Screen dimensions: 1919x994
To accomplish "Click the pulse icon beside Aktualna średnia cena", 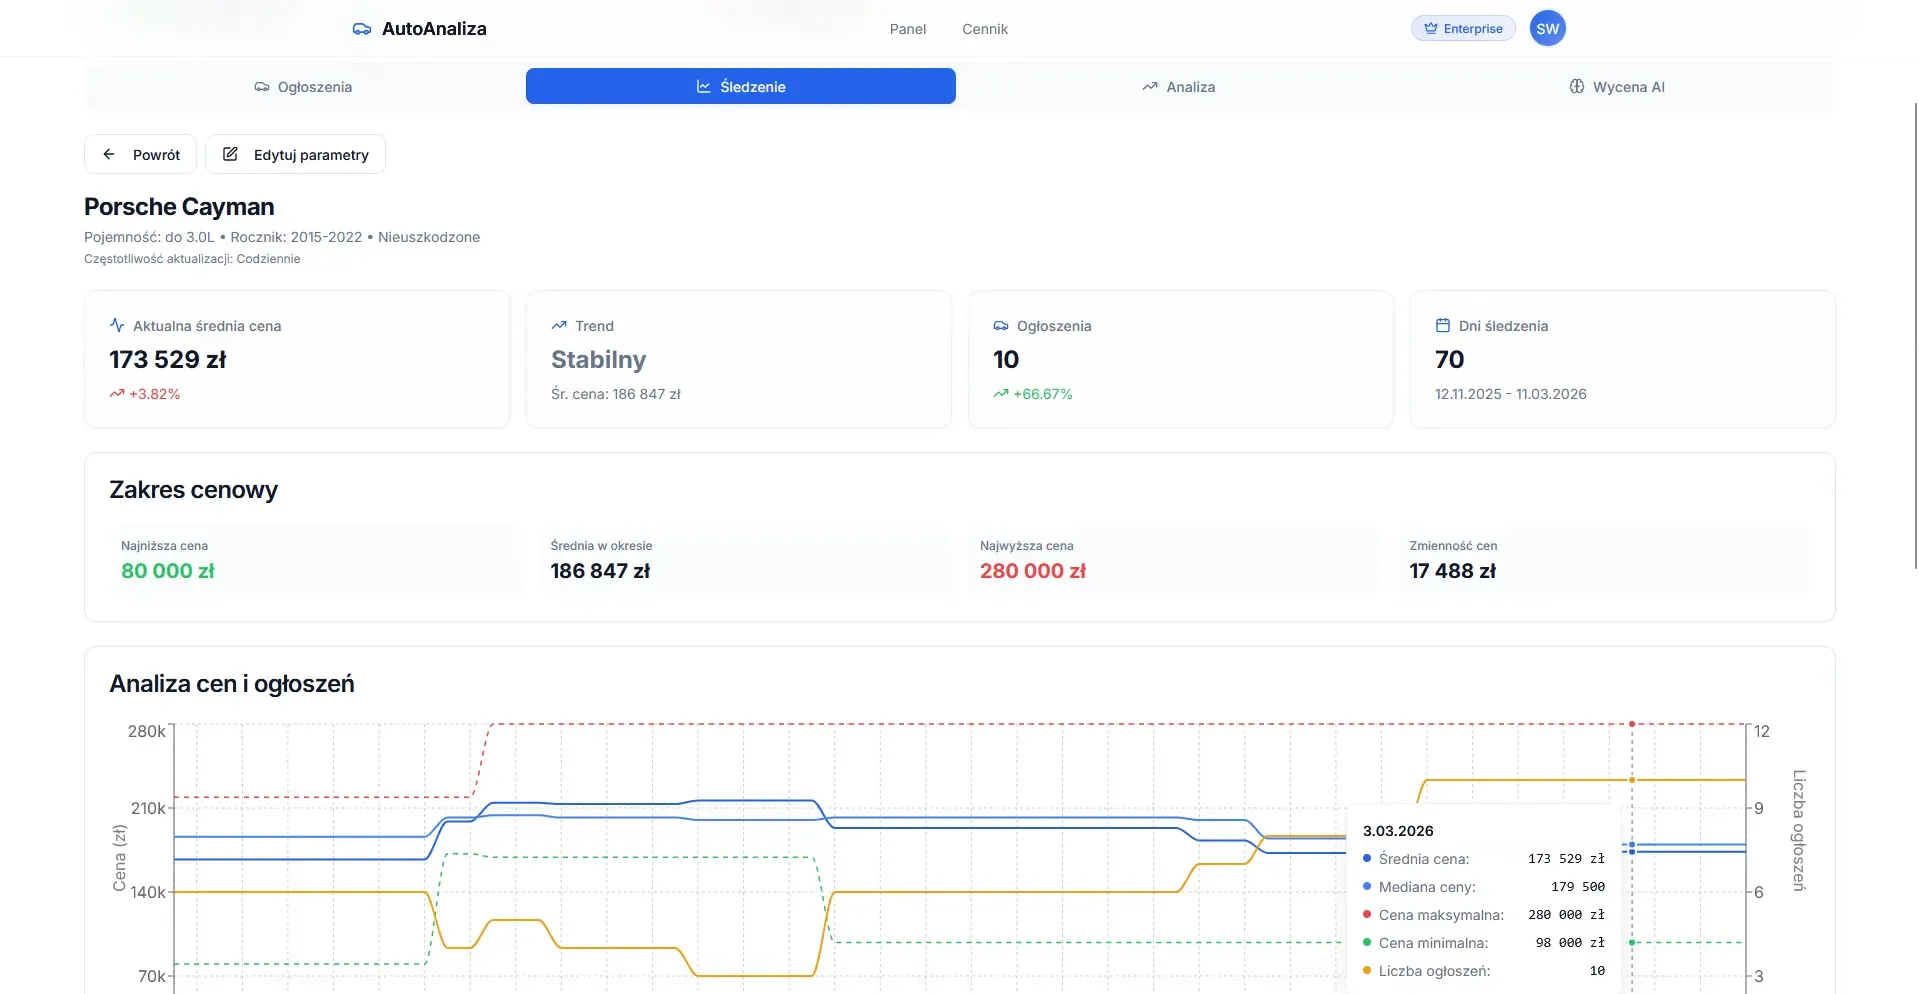I will pyautogui.click(x=117, y=325).
